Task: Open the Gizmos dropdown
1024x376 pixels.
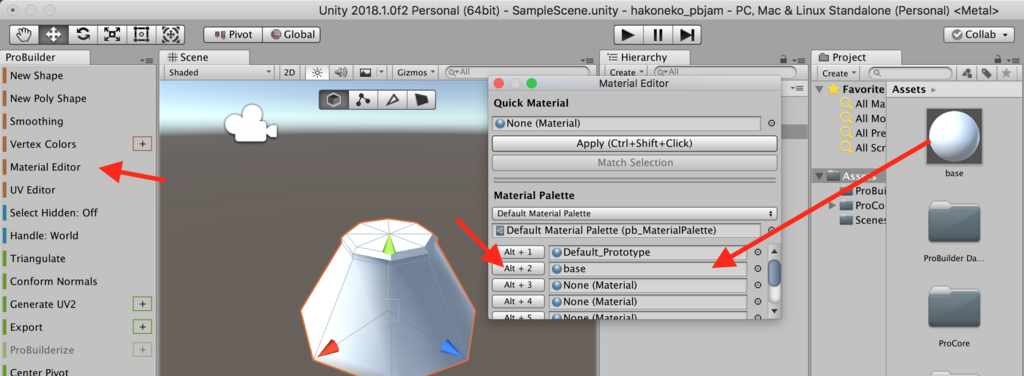Action: point(416,72)
